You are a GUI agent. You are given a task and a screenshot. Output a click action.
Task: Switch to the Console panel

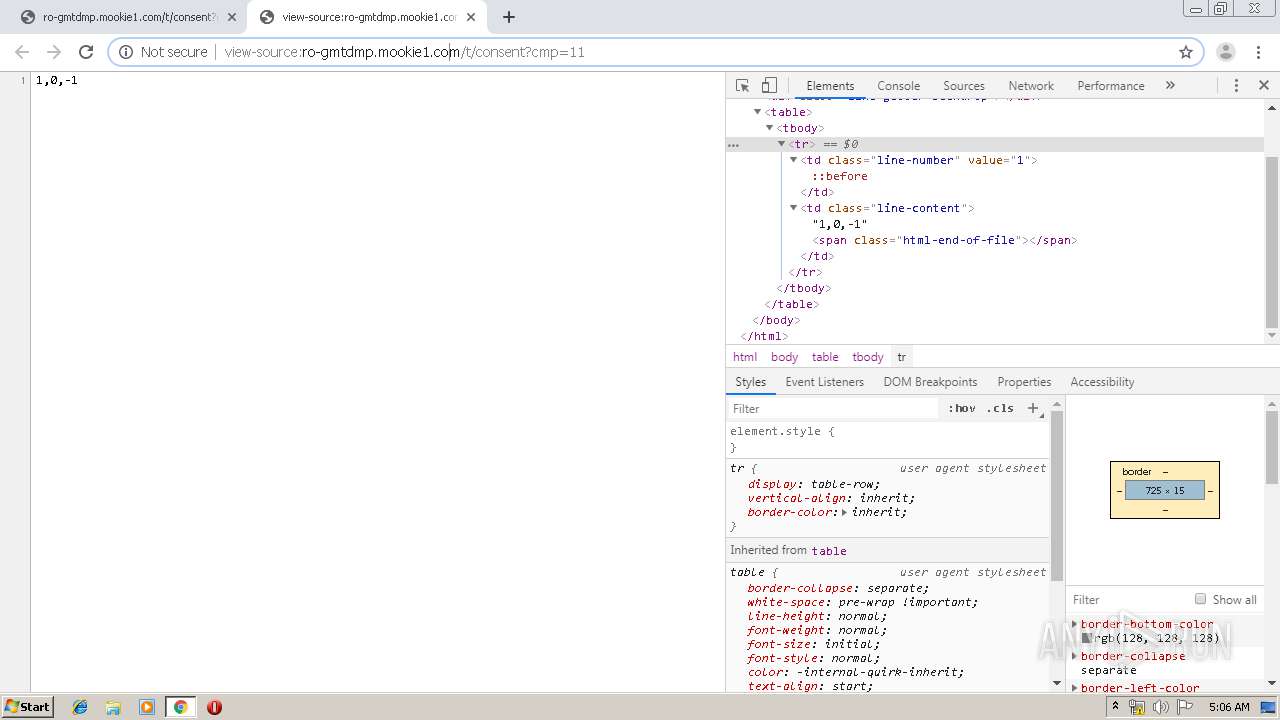[898, 86]
